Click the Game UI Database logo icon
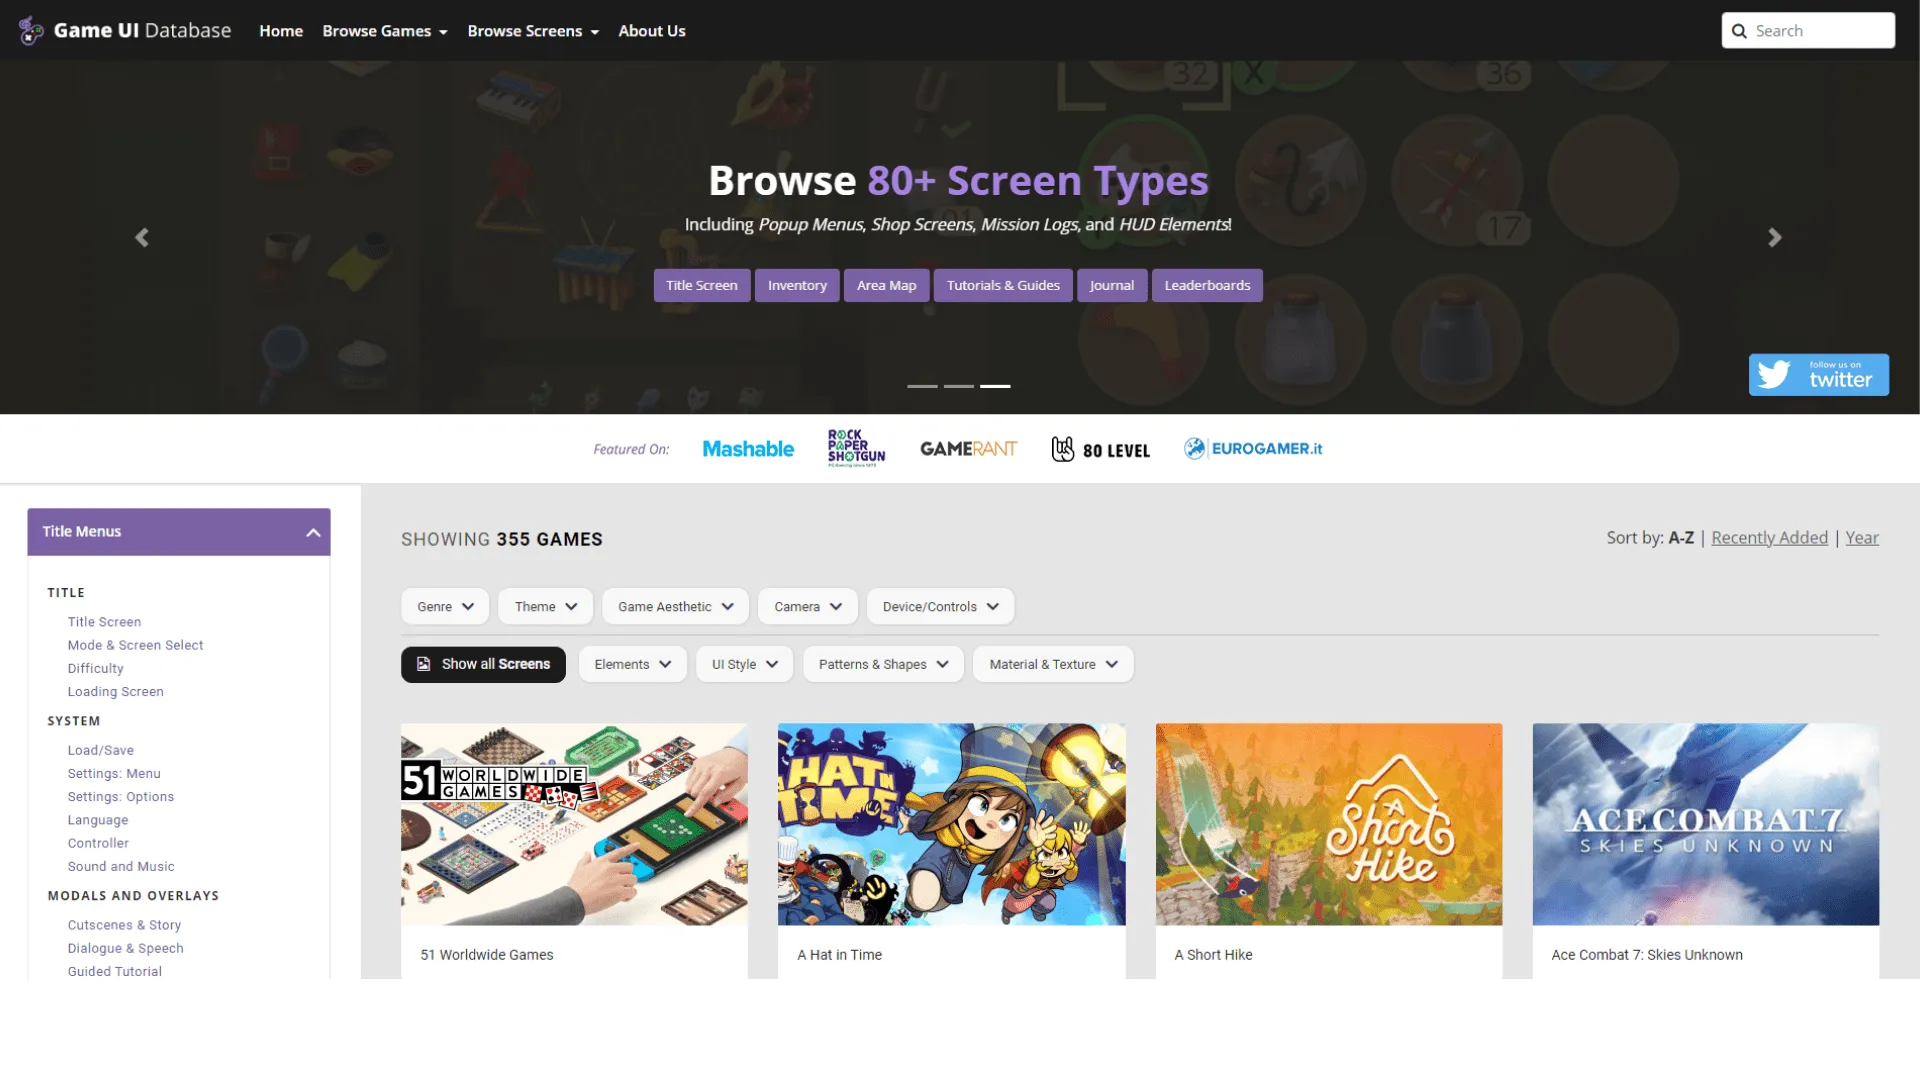The width and height of the screenshot is (1920, 1080). (31, 31)
